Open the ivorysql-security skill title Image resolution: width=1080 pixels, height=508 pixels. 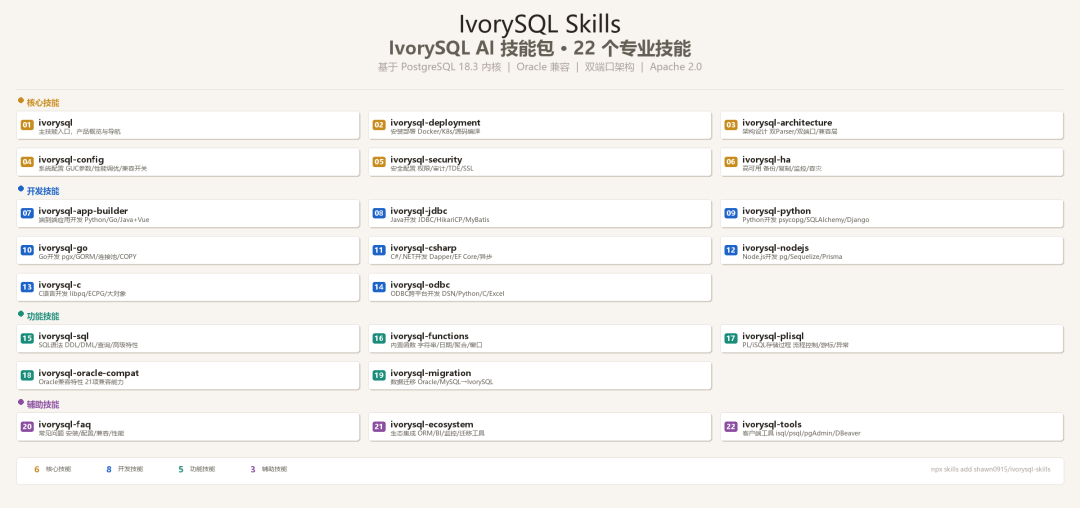point(426,160)
